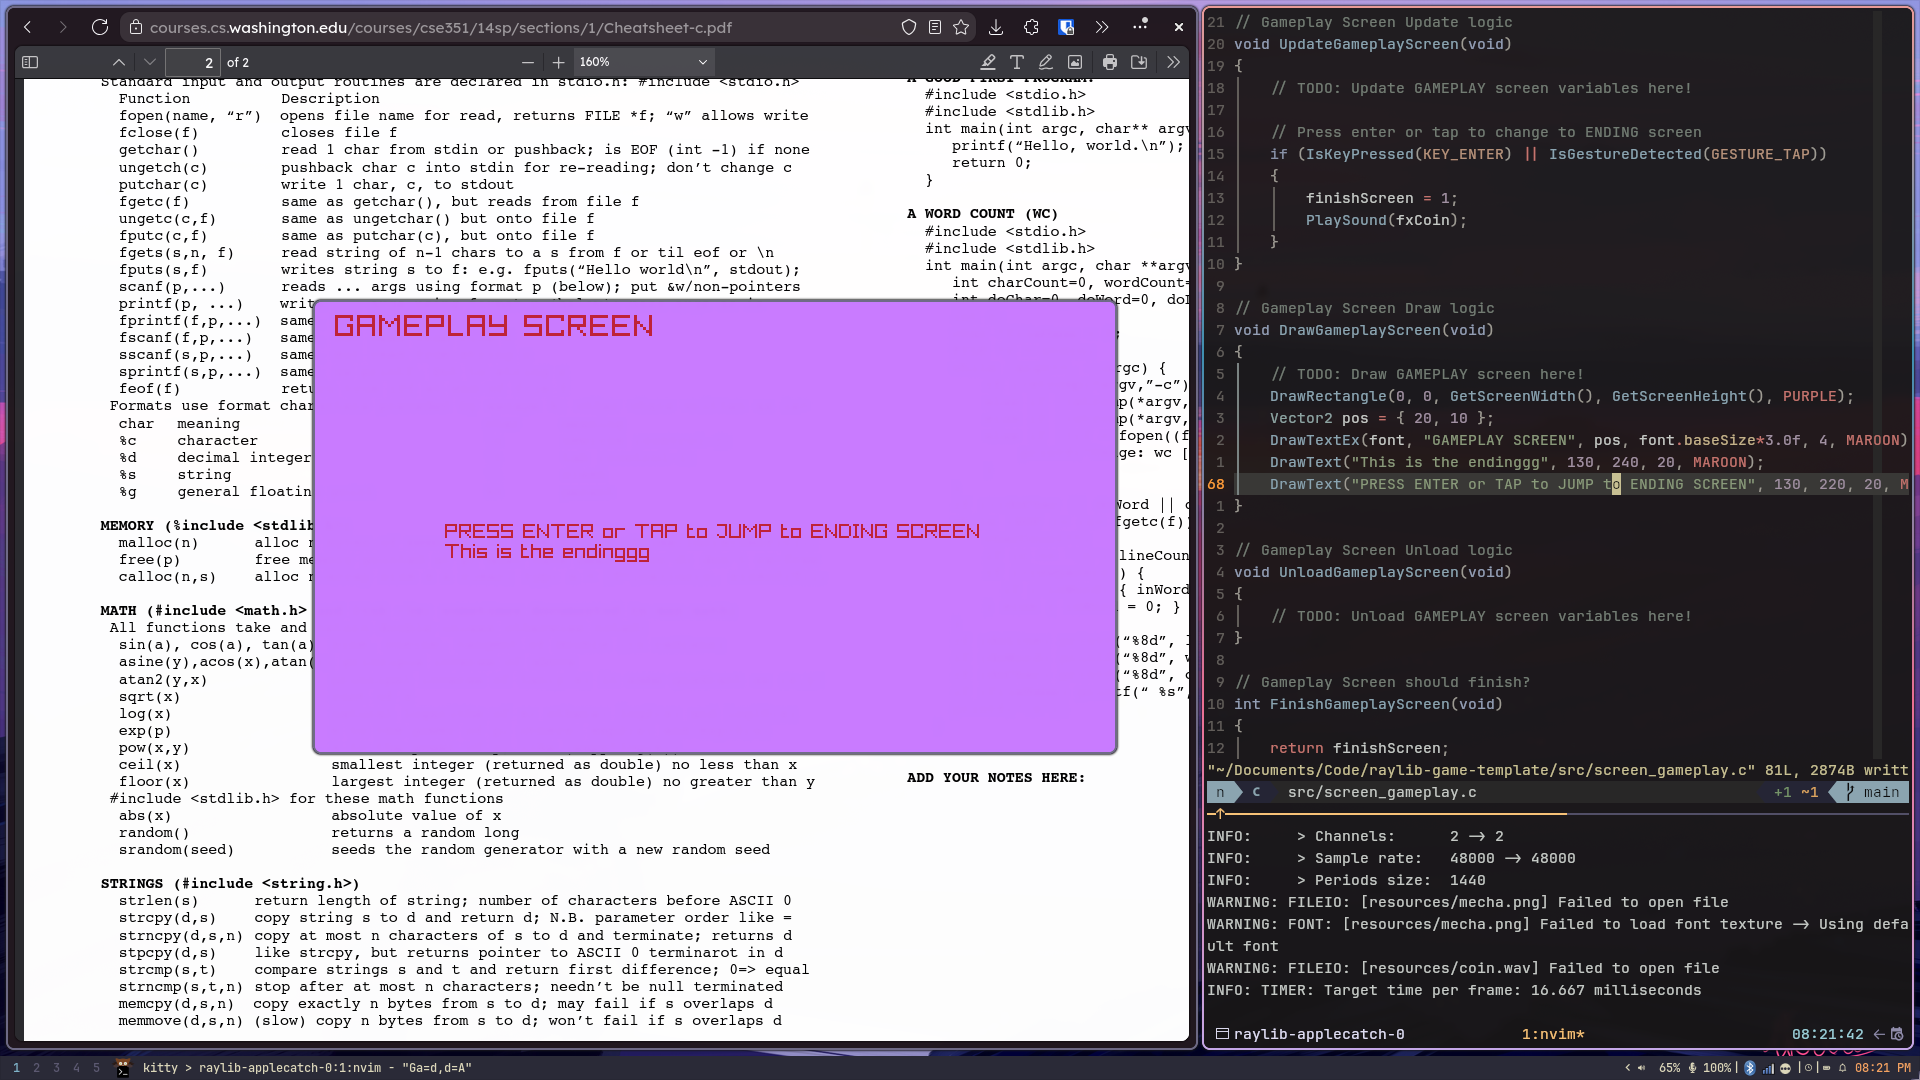Screen dimensions: 1920x1080
Task: Click the kitty terminal icon in taskbar
Action: click(123, 1068)
